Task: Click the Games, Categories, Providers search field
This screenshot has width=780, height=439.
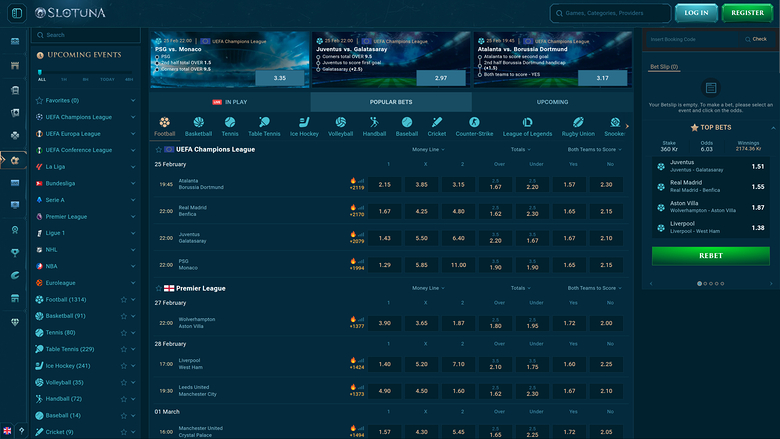Action: pyautogui.click(x=610, y=13)
